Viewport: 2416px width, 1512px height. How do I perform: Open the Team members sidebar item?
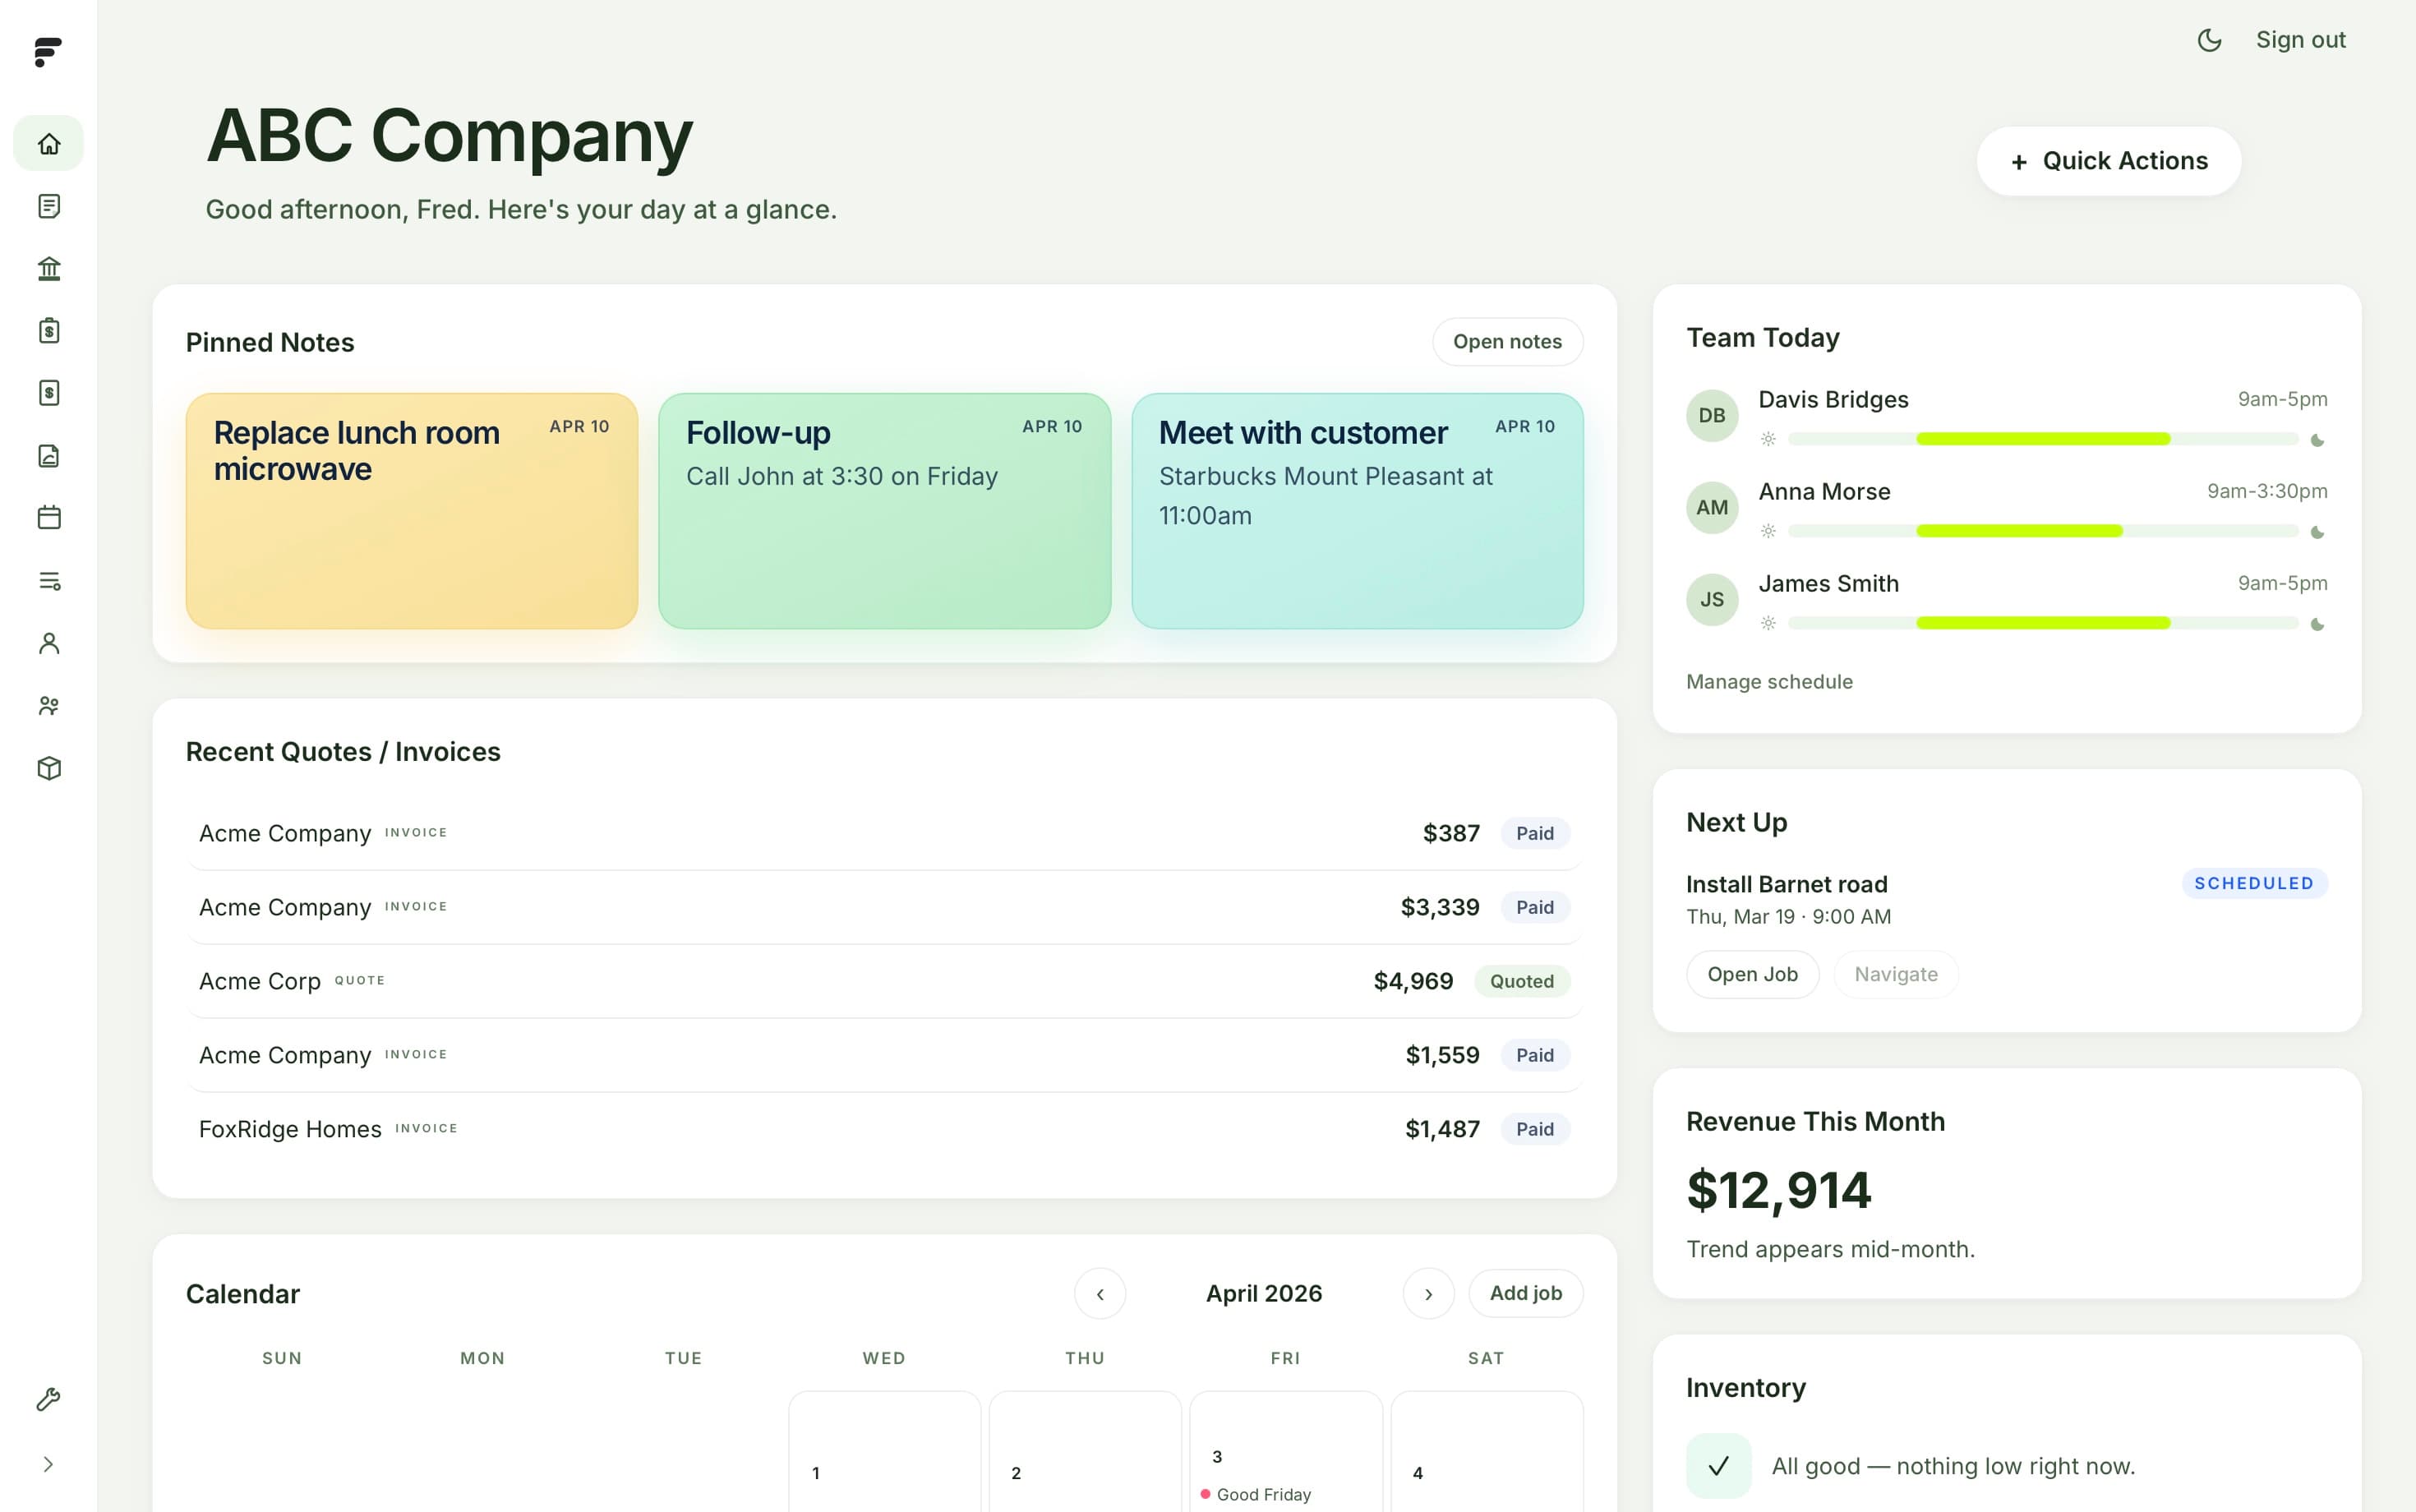[x=48, y=705]
